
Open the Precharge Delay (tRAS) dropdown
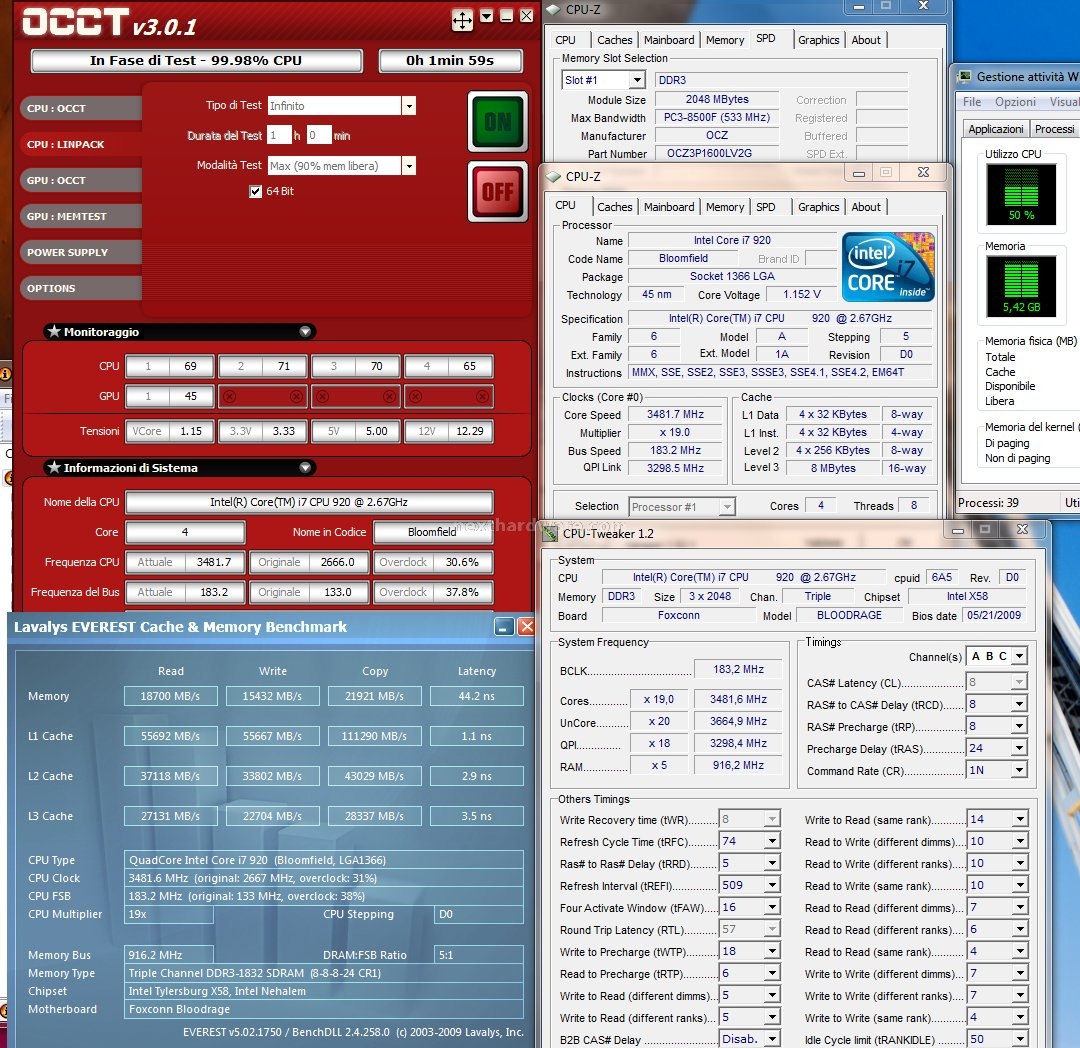point(1020,748)
